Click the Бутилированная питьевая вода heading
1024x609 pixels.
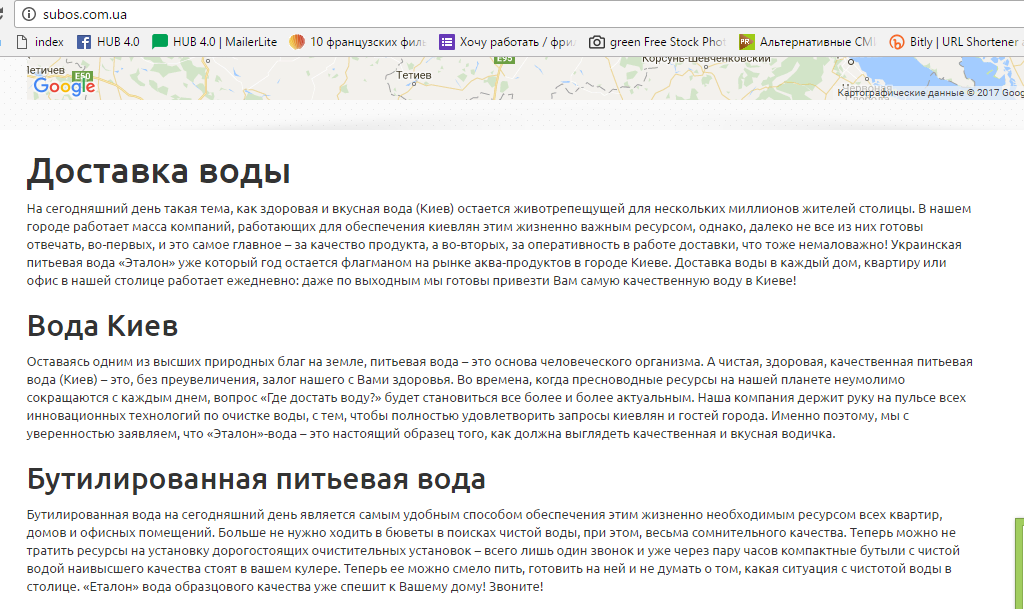point(256,479)
